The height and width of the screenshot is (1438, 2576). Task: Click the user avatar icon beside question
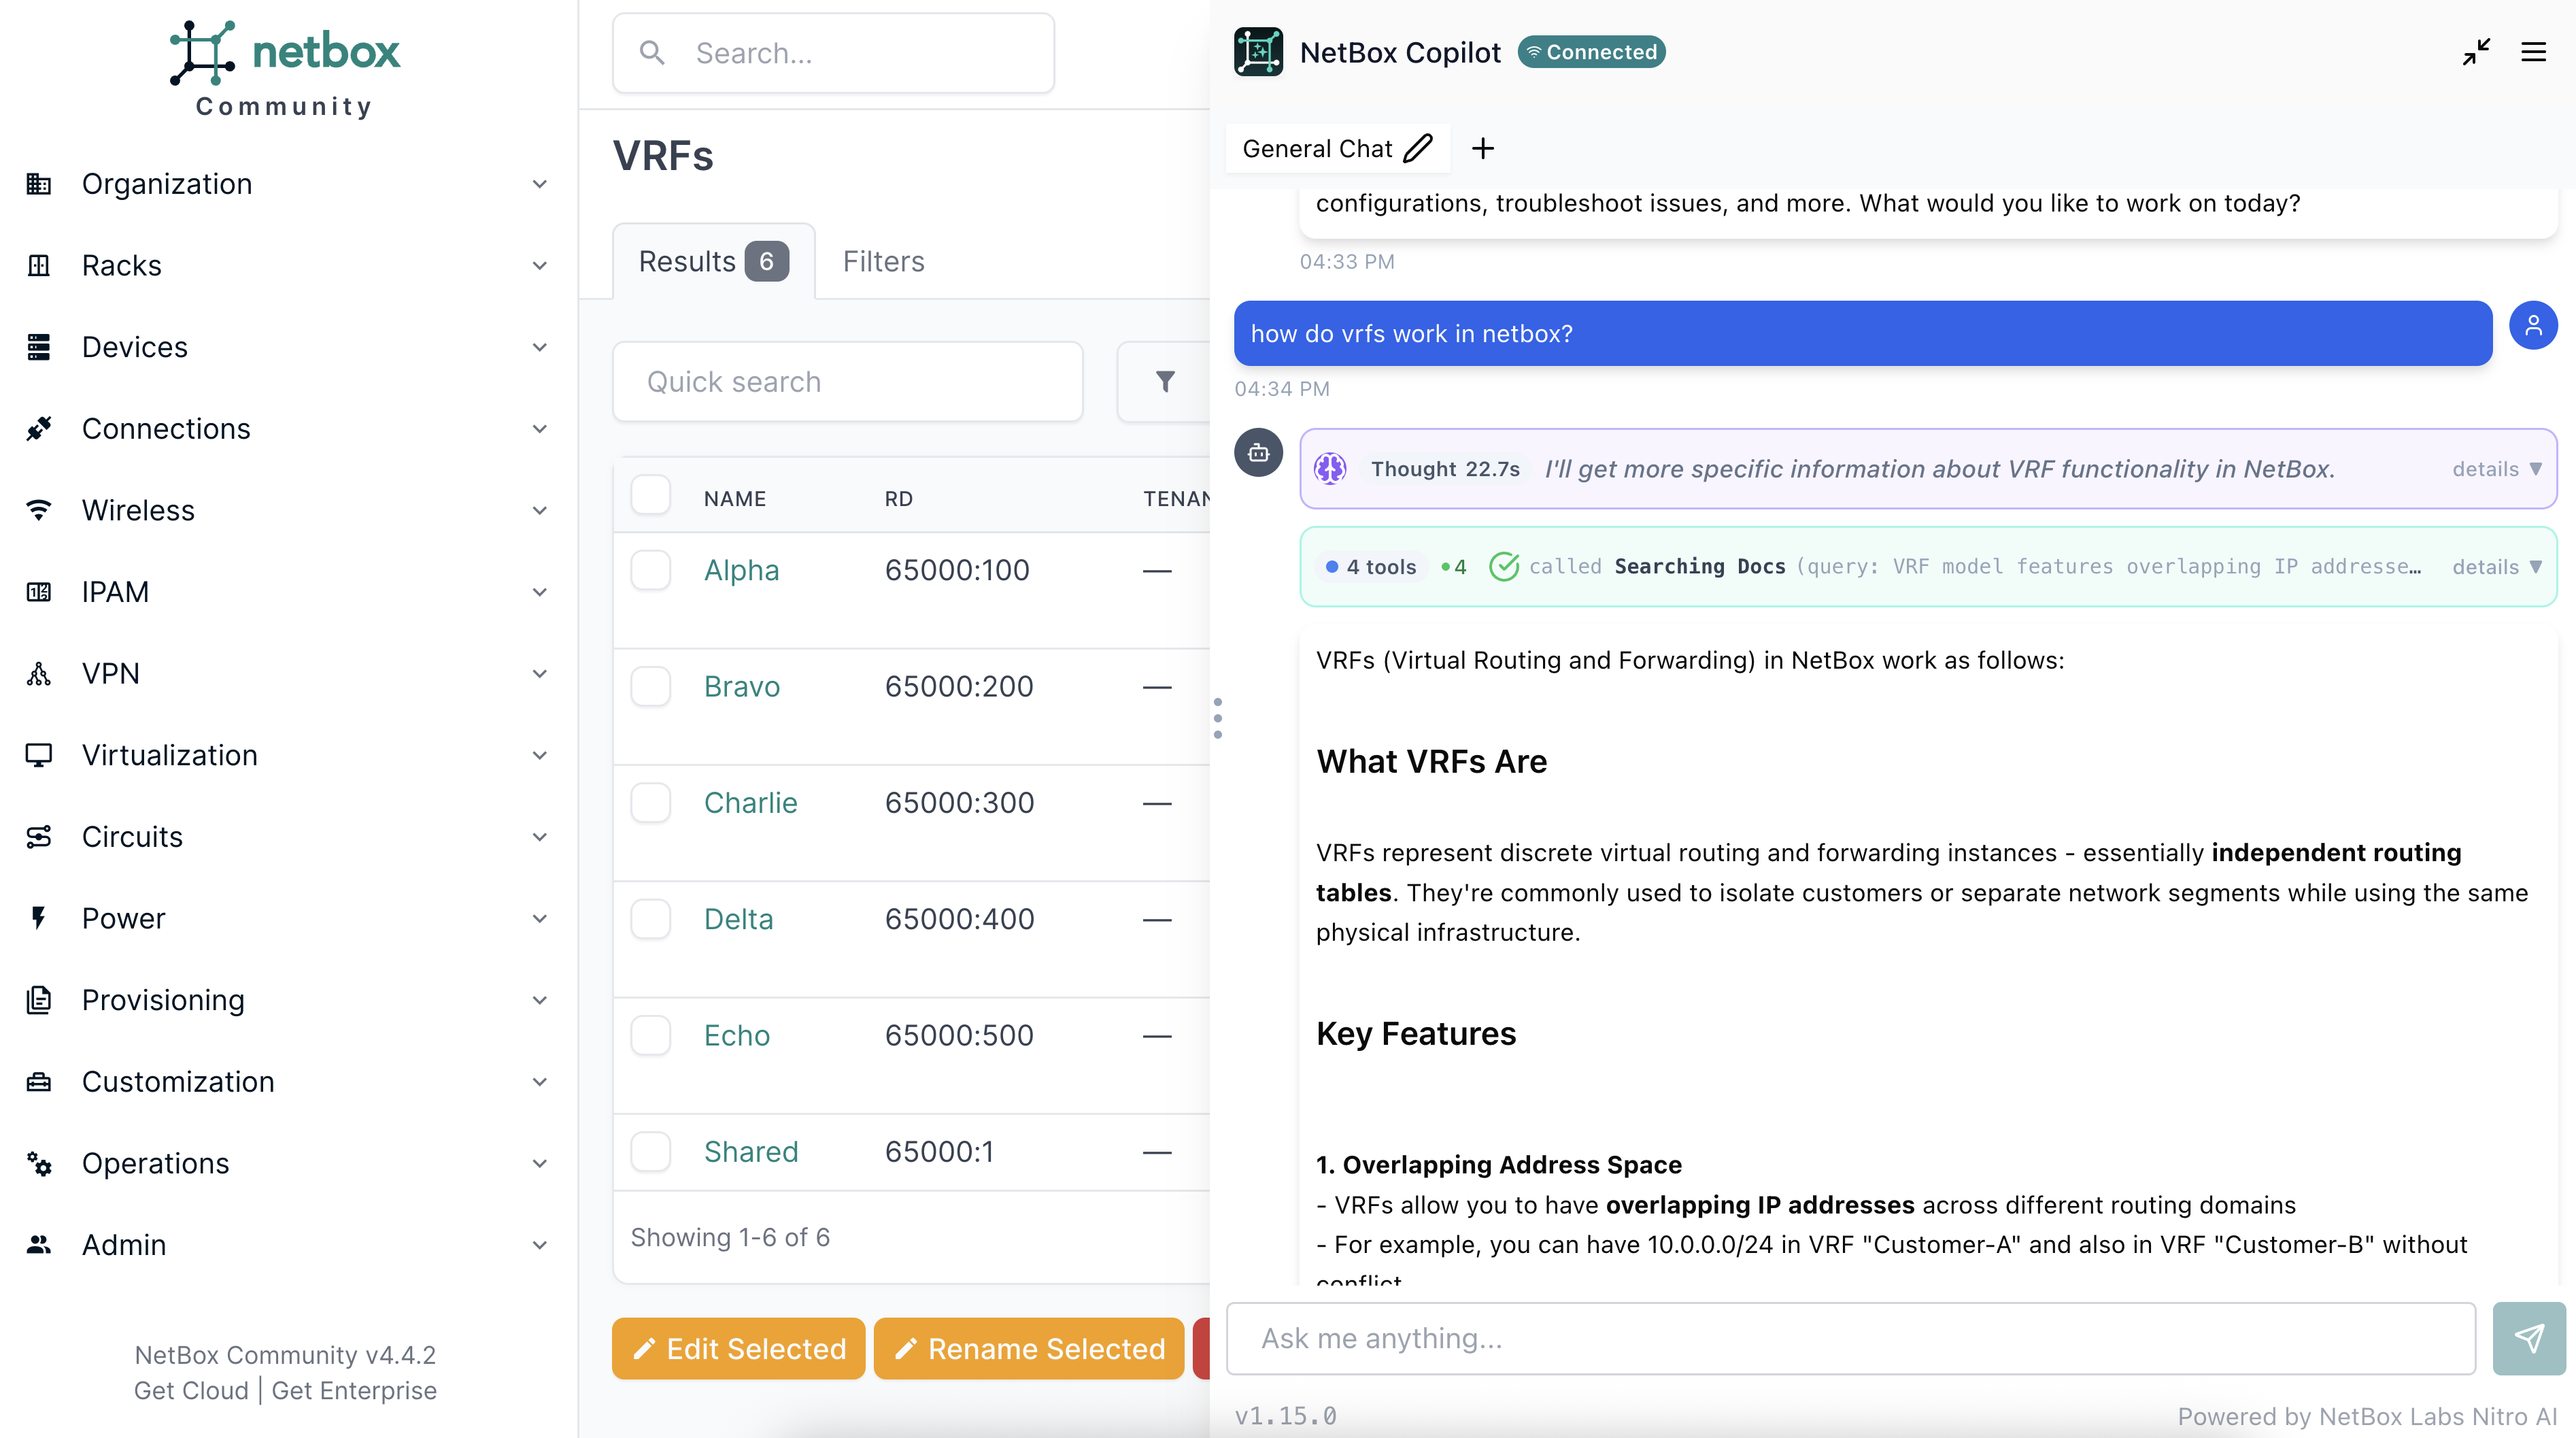(x=2533, y=326)
